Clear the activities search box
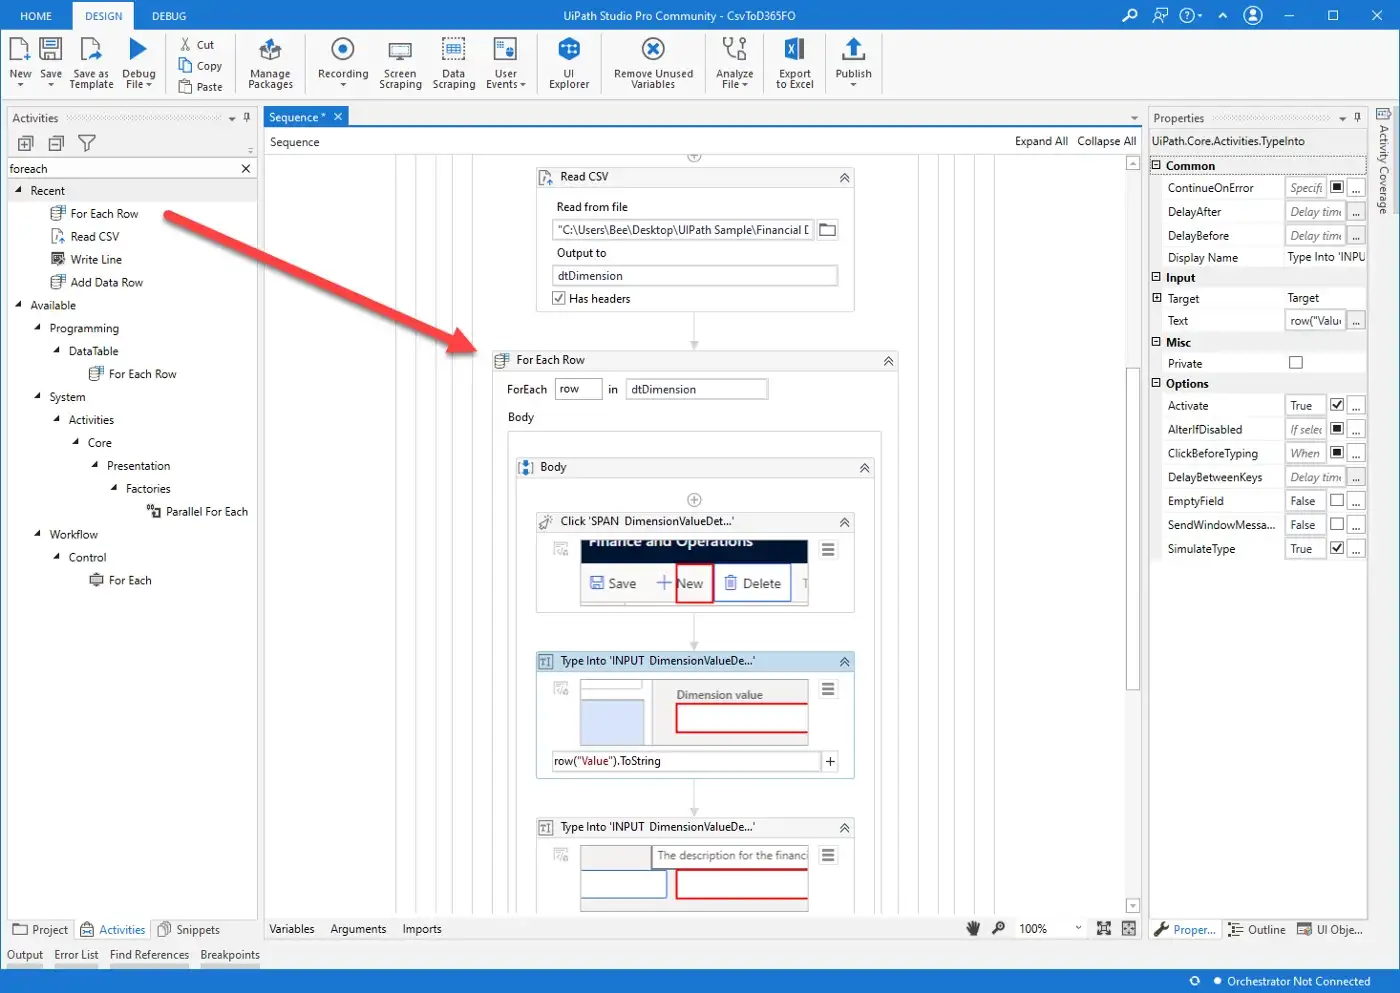The width and height of the screenshot is (1400, 993). [x=245, y=169]
